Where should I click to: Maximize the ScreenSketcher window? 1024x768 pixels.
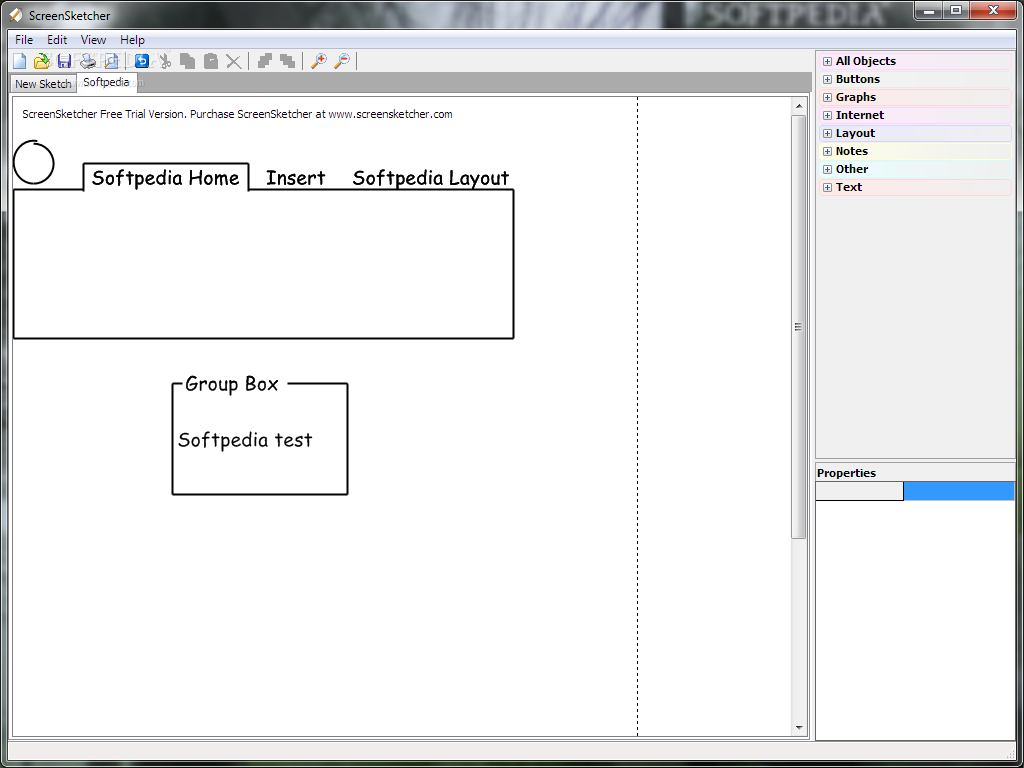pyautogui.click(x=956, y=10)
